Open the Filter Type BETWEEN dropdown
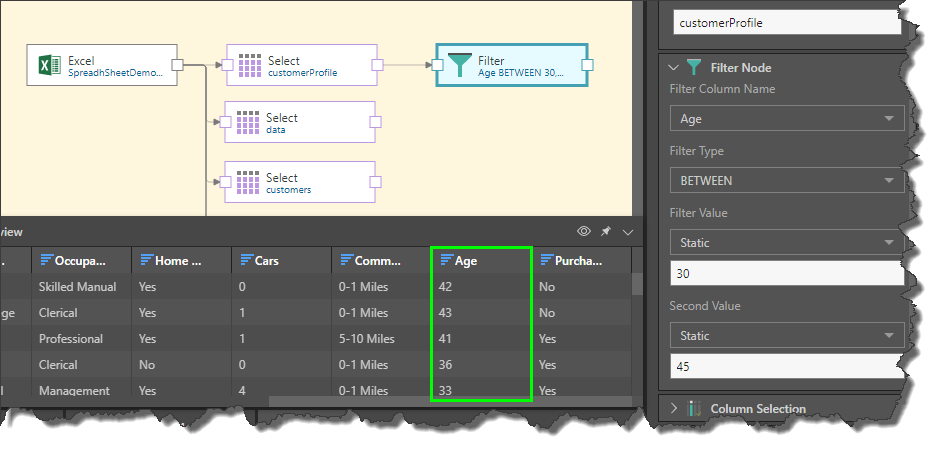Screen dimensions: 942x451 tap(787, 180)
